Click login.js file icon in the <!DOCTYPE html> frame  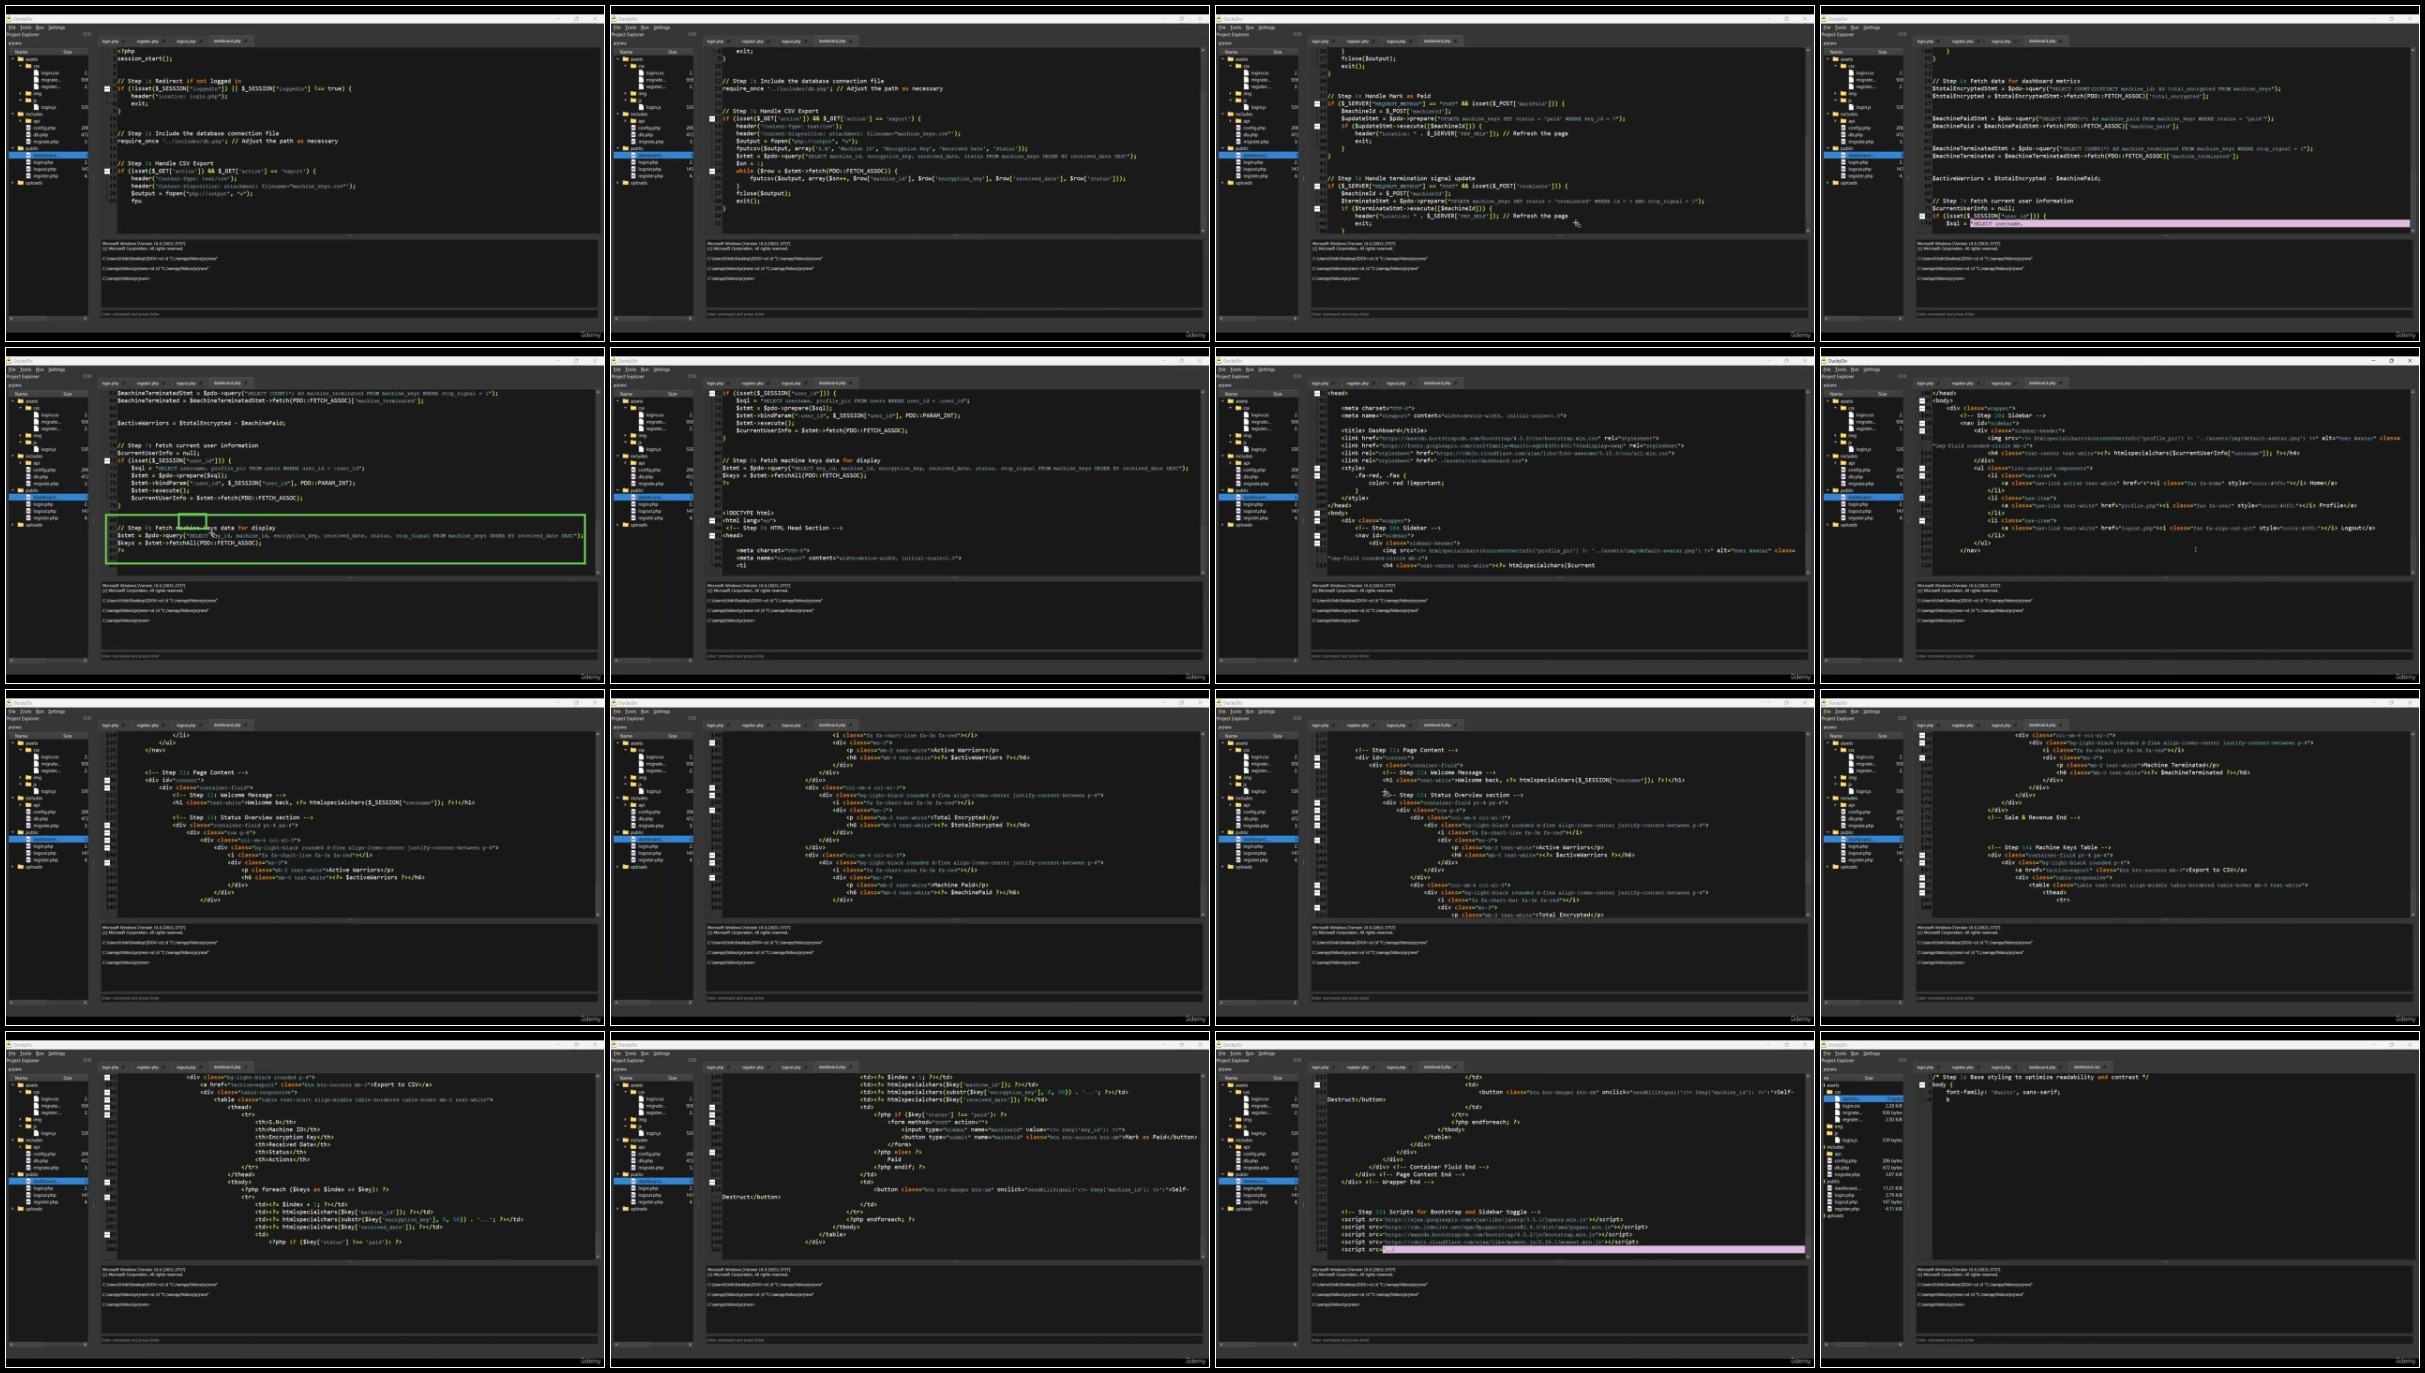tap(639, 449)
